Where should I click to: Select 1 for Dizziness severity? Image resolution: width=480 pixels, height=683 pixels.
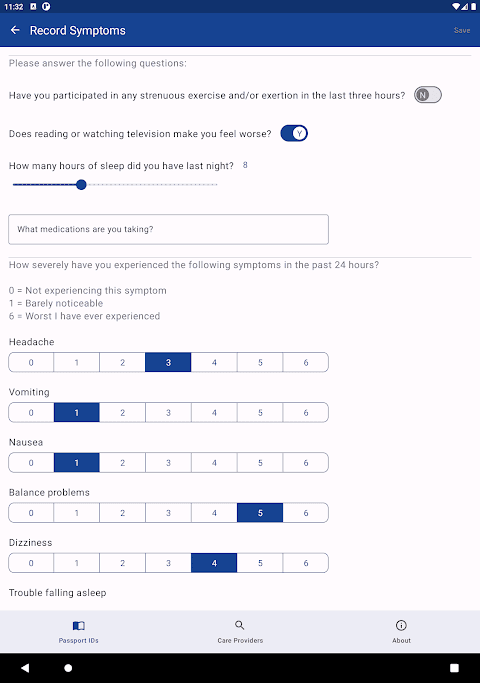pyautogui.click(x=77, y=563)
